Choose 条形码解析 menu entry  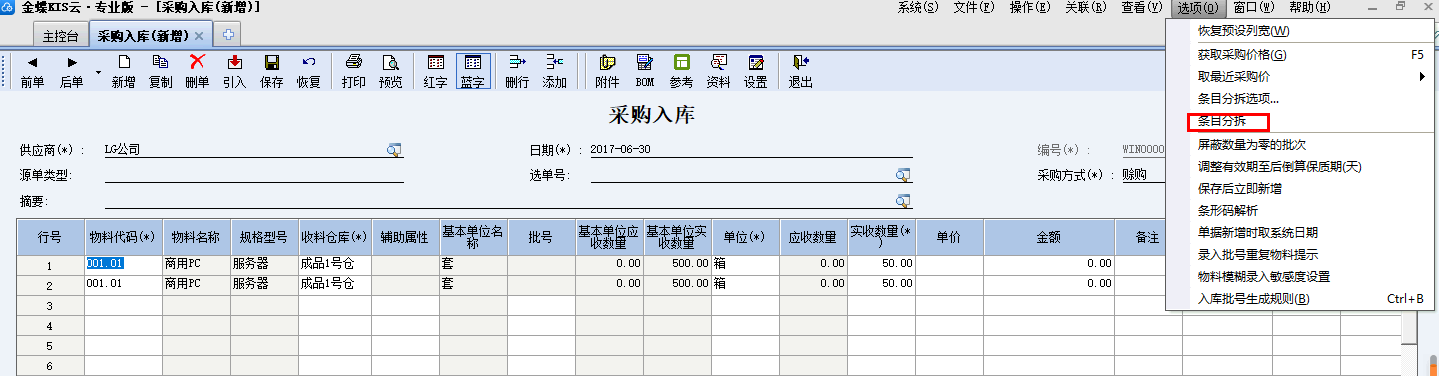tap(1301, 211)
